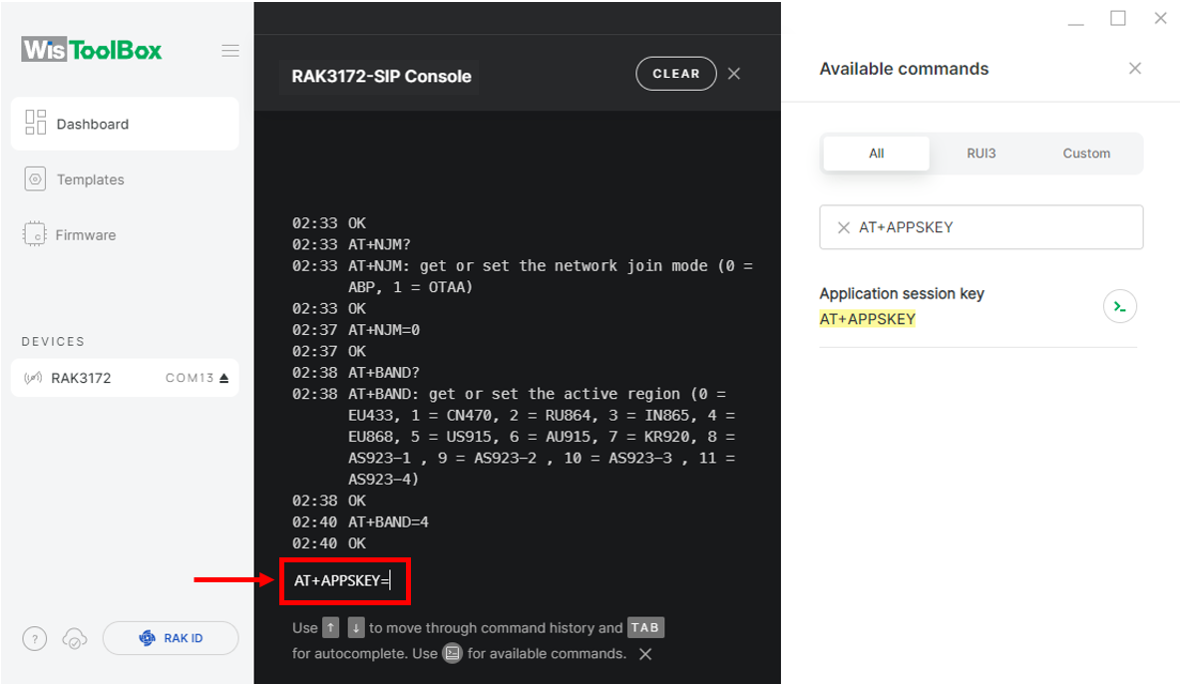Image resolution: width=1186 pixels, height=687 pixels.
Task: Switch to the RUI3 commands tab
Action: (x=981, y=153)
